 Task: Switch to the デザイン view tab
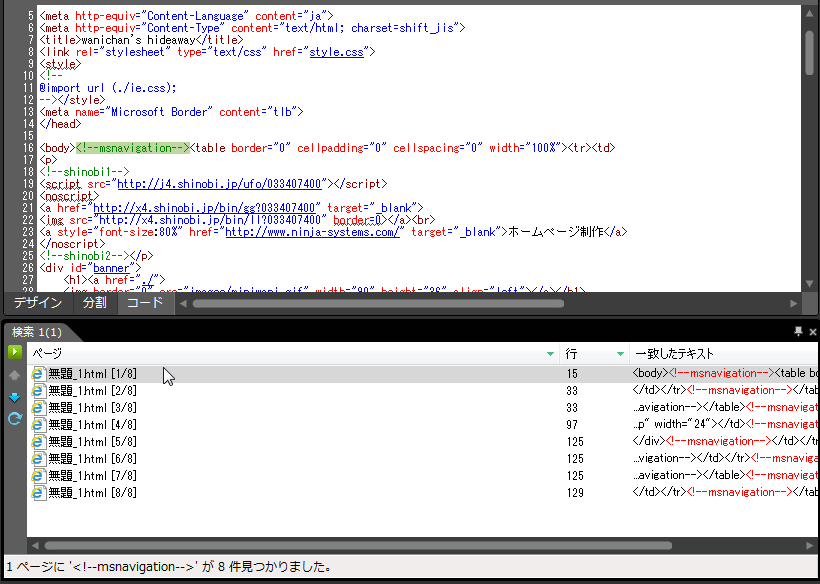[38, 303]
